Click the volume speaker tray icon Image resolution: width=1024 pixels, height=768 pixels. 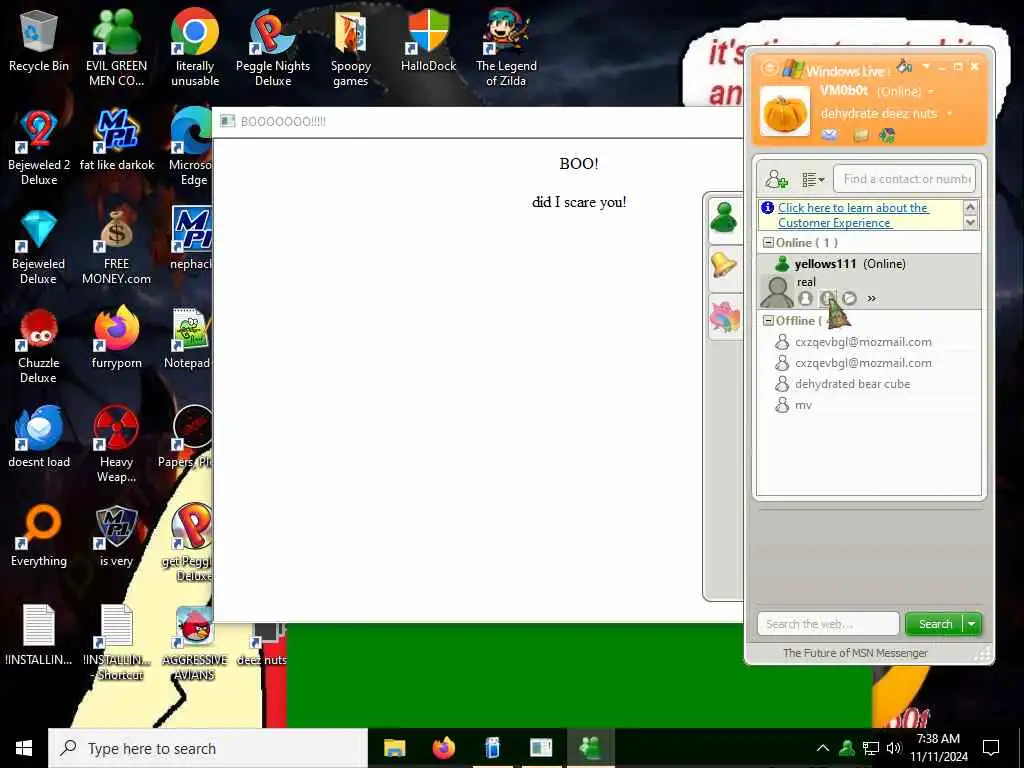(894, 748)
